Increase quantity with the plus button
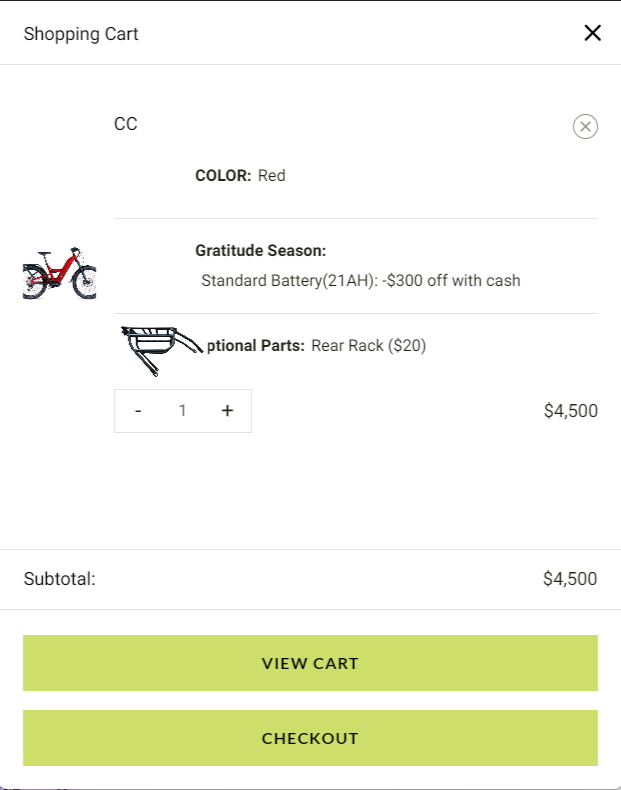 tap(227, 411)
